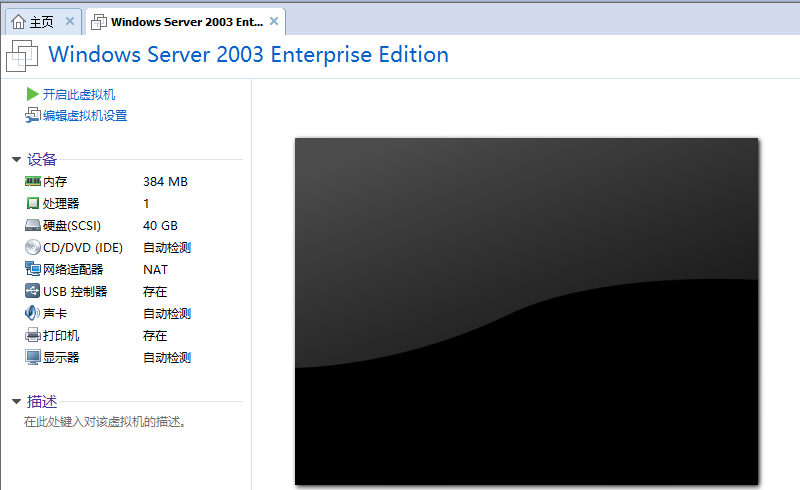Click the 384 MB memory value

165,182
